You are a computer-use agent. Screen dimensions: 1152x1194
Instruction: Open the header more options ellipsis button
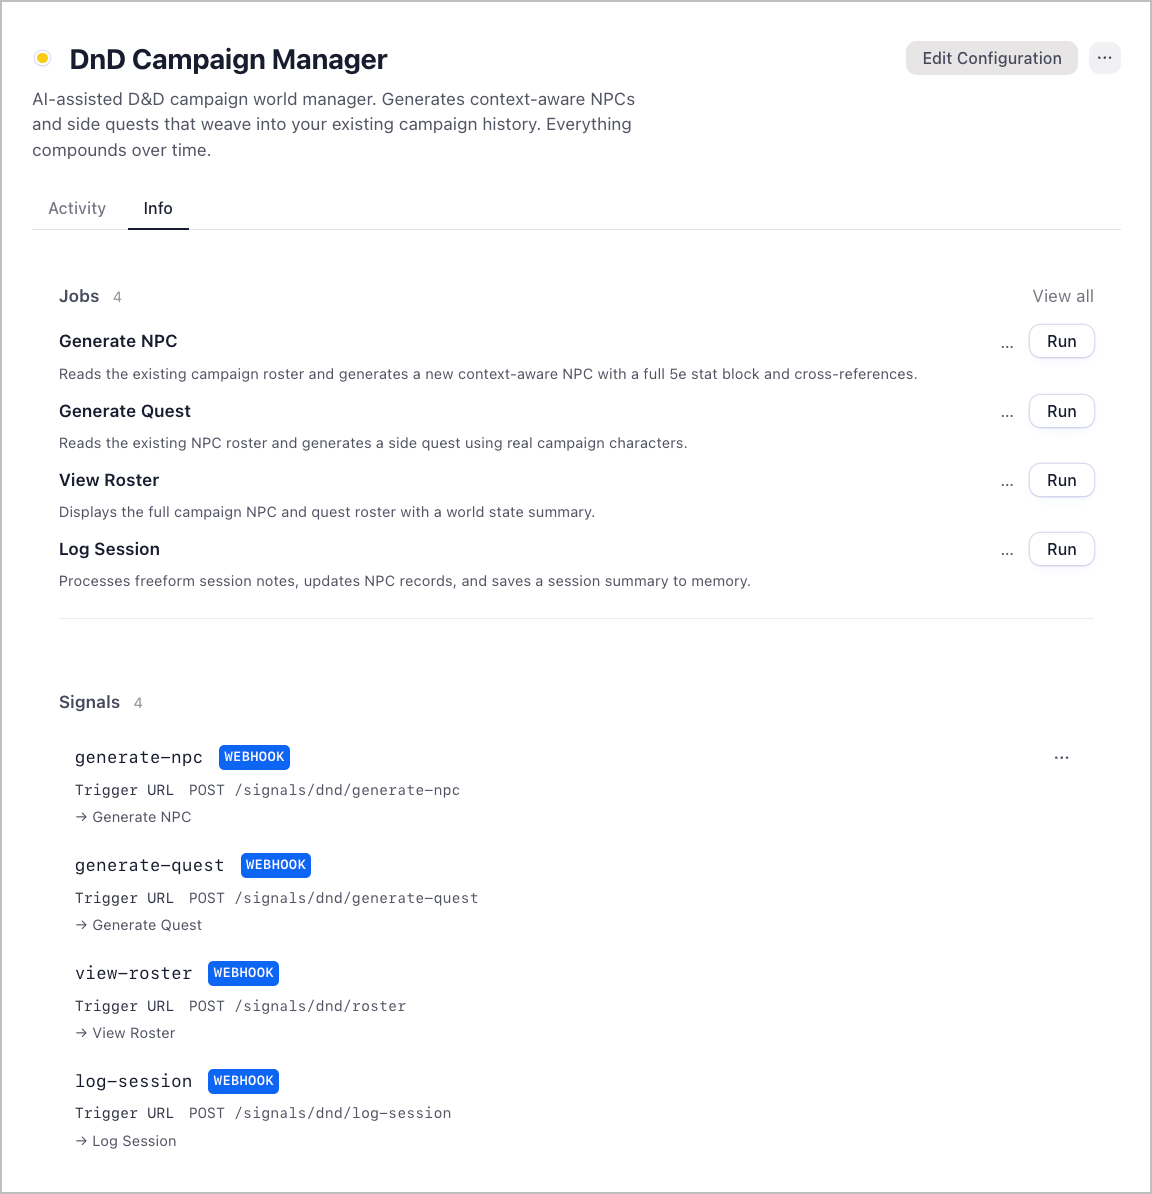point(1104,58)
